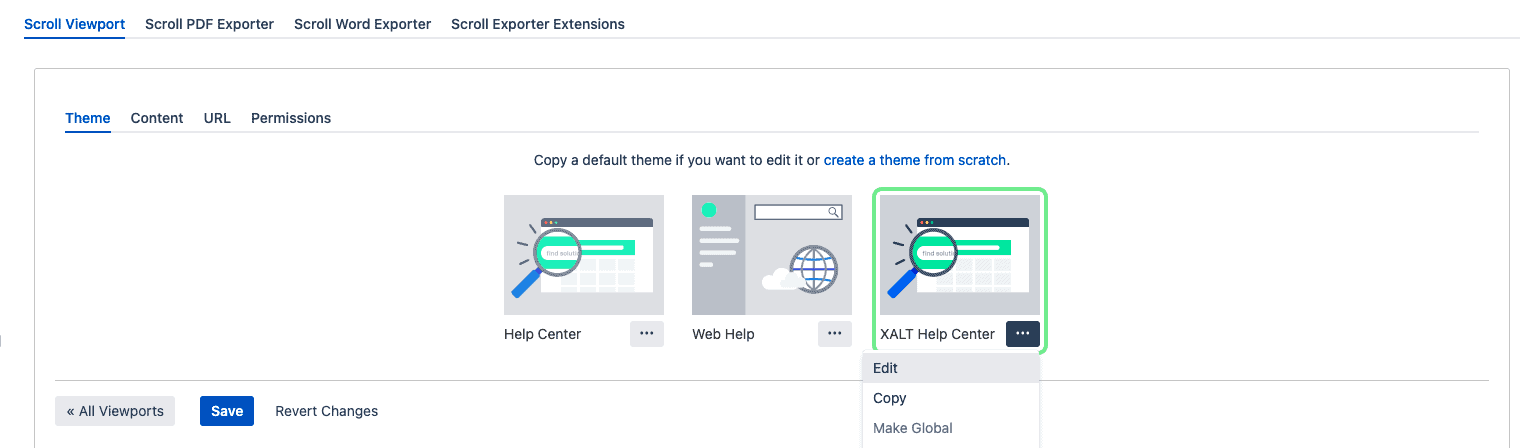Screen dimensions: 1533x448
Task: Click the Web Help theme label
Action: (x=723, y=334)
